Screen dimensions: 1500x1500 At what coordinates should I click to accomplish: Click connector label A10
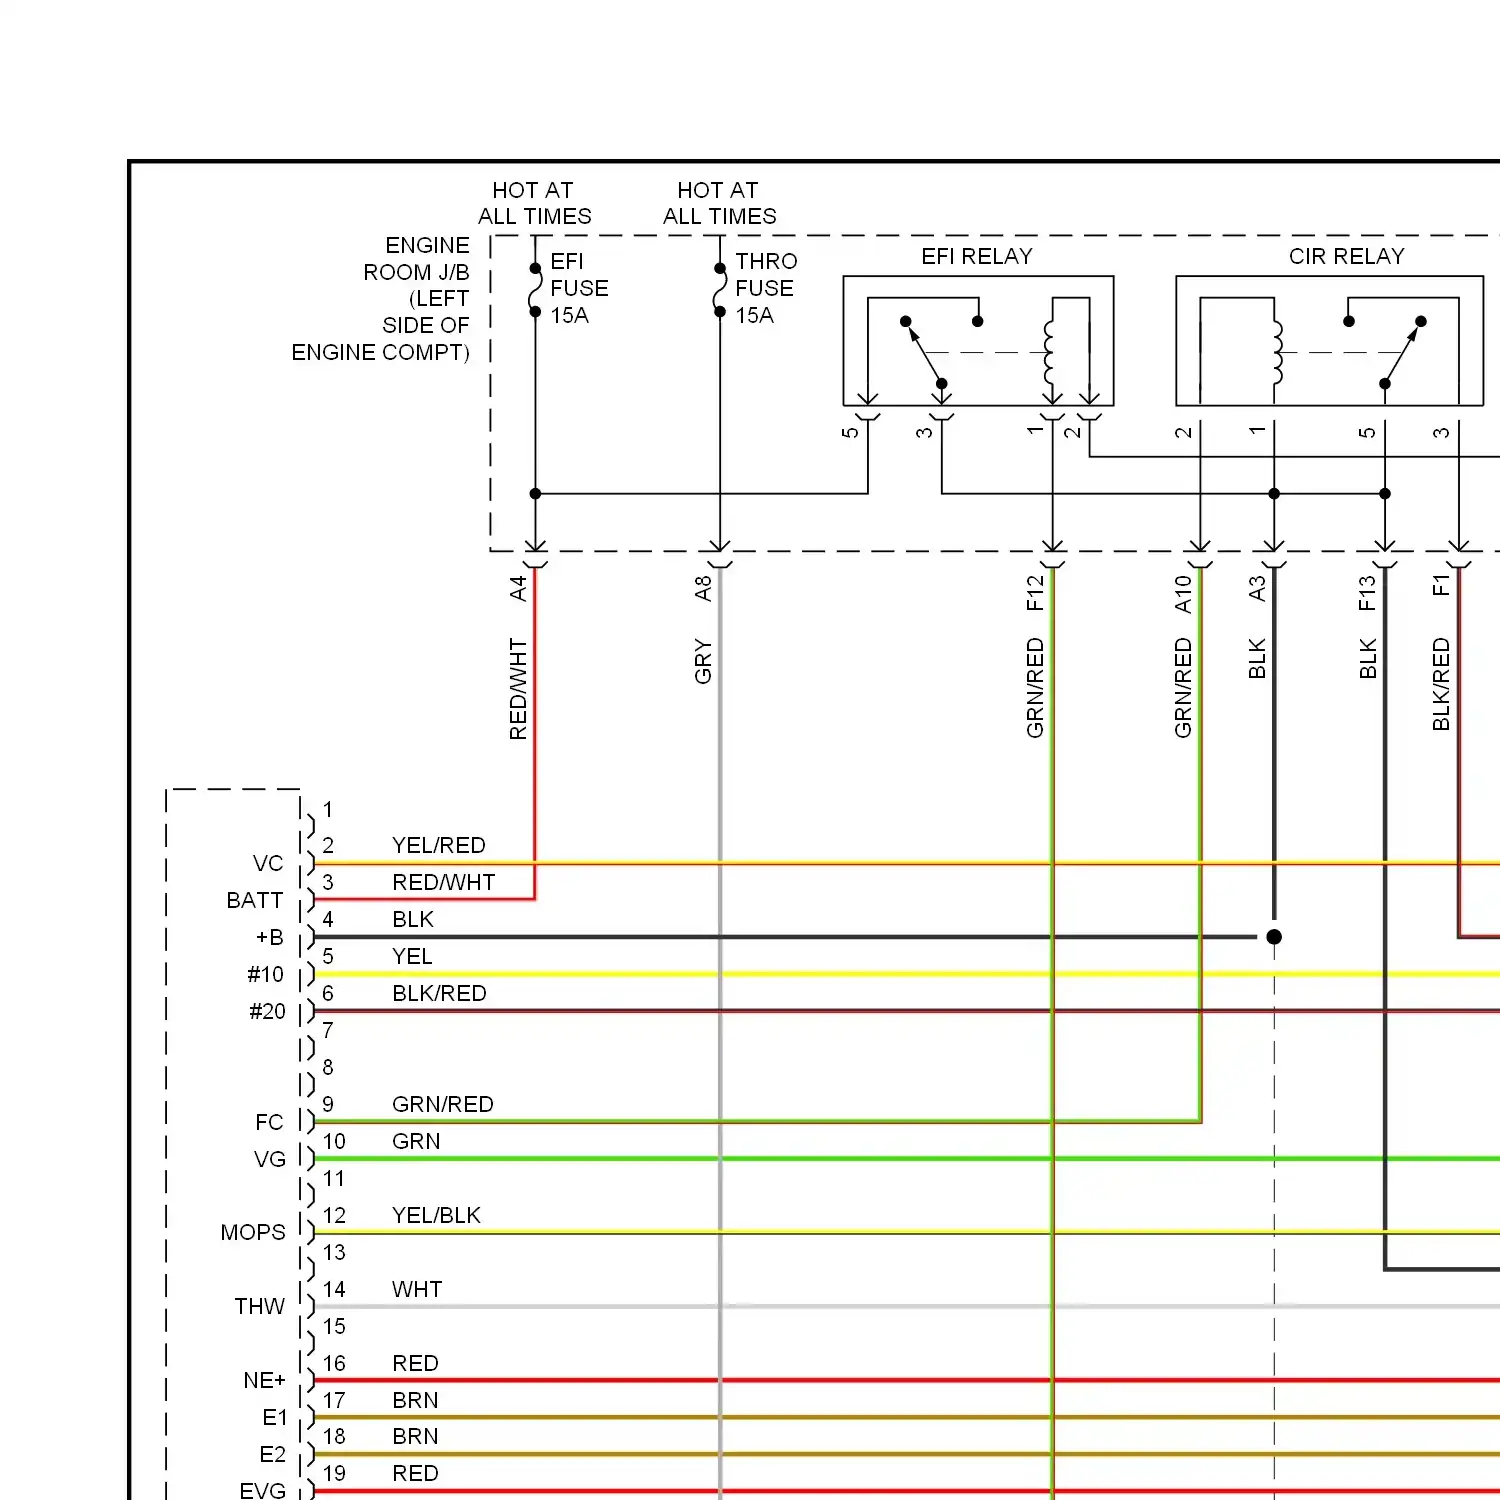pos(1183,594)
